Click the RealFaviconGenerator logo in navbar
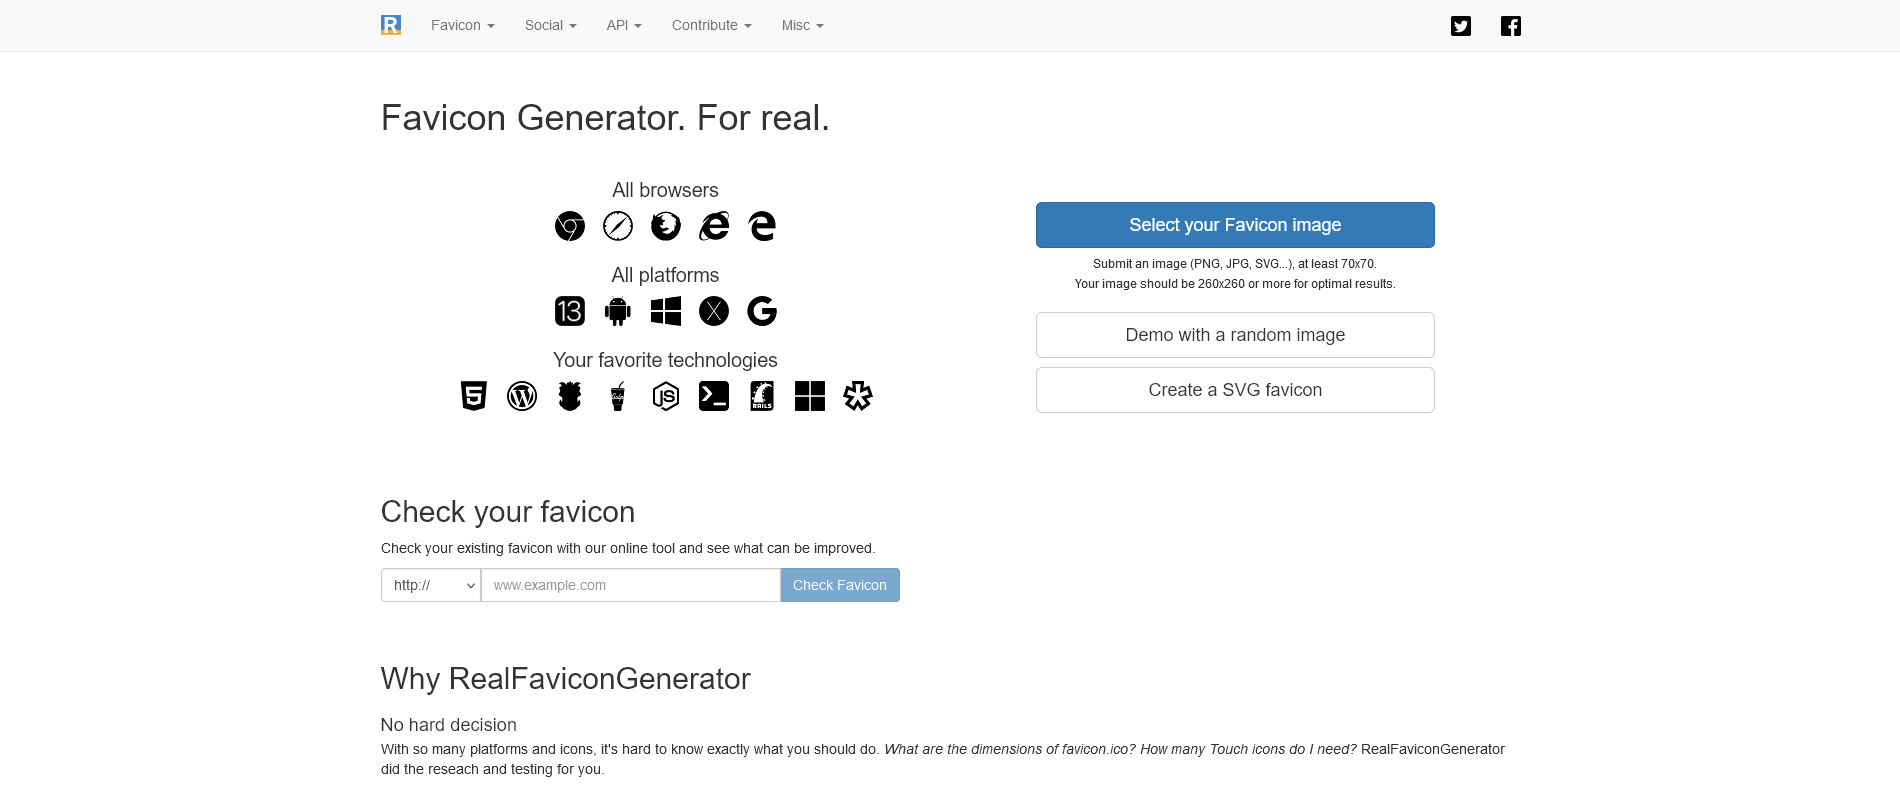 (391, 25)
